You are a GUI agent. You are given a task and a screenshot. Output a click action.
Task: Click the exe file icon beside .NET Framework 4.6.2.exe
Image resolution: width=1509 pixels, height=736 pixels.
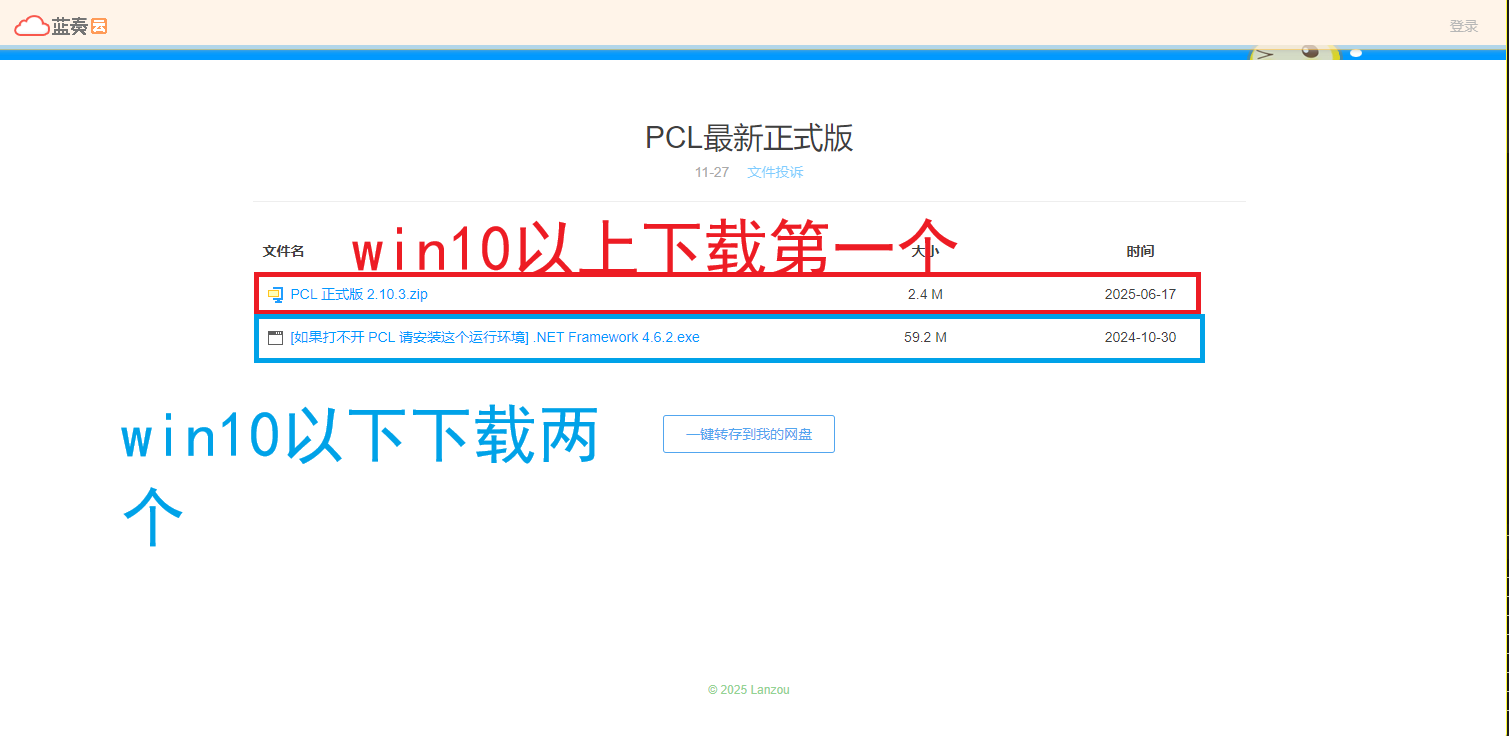tap(275, 337)
